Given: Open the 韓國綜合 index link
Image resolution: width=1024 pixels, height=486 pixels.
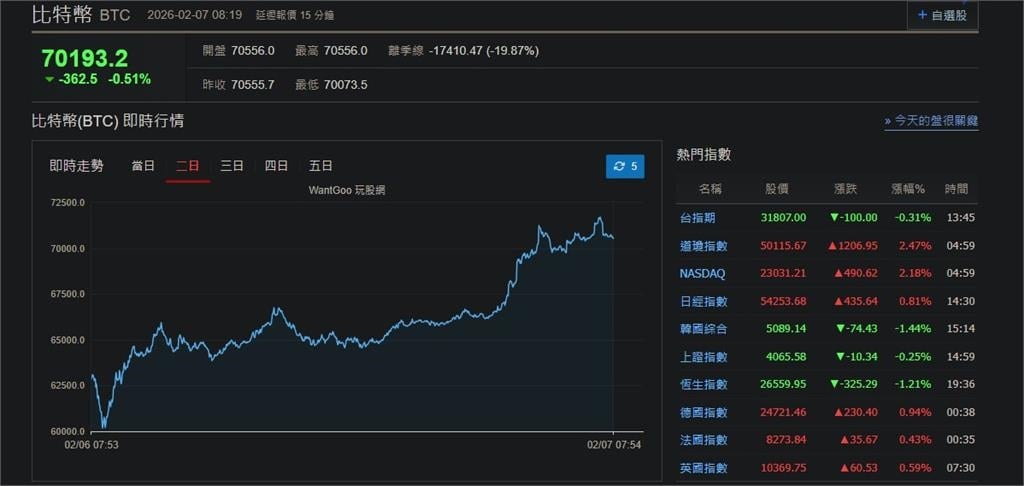Looking at the screenshot, I should [703, 329].
